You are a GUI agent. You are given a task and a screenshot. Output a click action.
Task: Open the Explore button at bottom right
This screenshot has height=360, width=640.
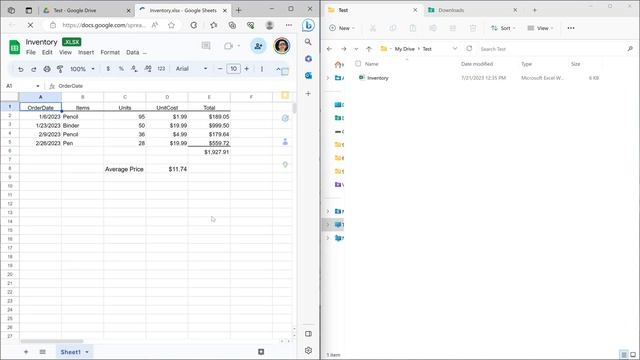[x=261, y=352]
